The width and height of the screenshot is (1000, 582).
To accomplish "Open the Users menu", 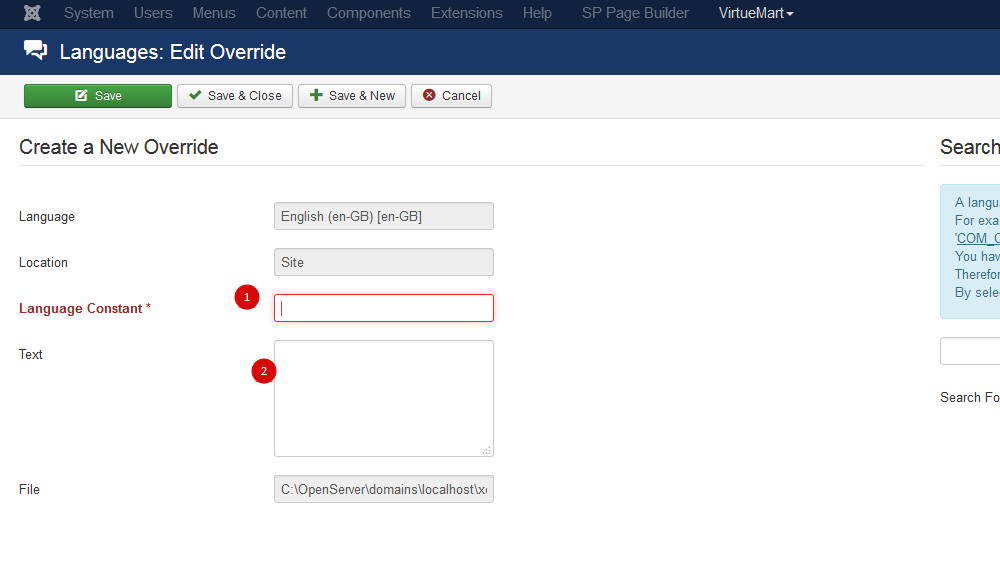I will coord(153,13).
